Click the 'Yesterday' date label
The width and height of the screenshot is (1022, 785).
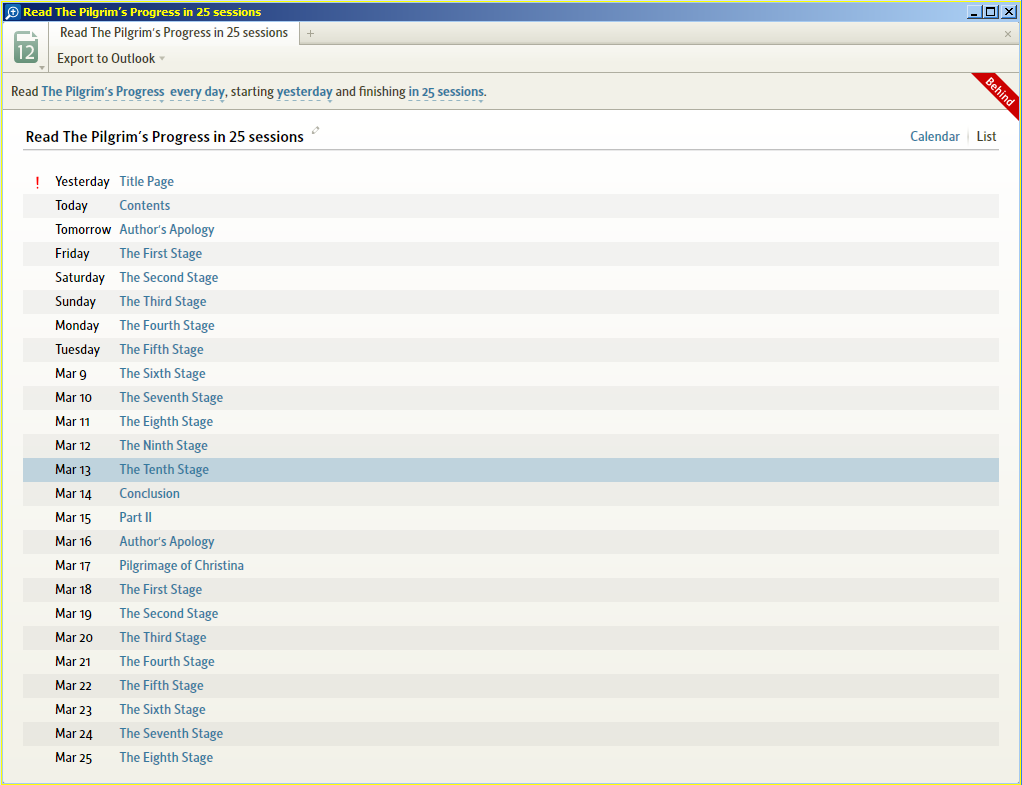pyautogui.click(x=82, y=181)
